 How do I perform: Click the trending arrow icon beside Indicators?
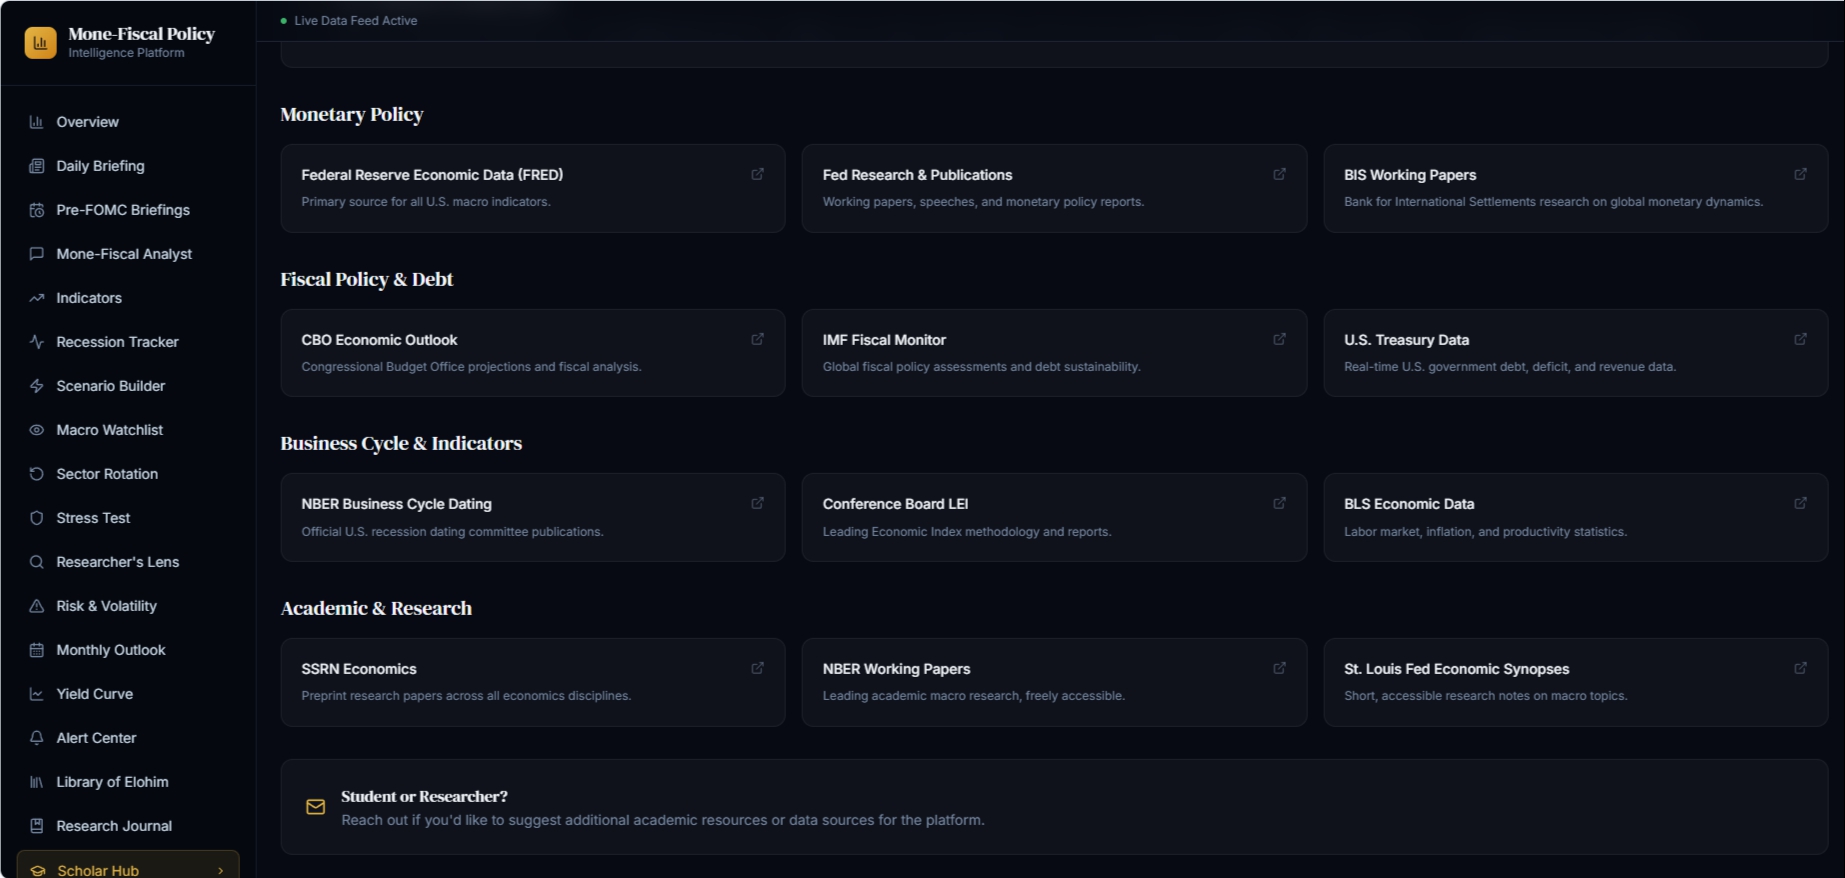[x=37, y=298]
